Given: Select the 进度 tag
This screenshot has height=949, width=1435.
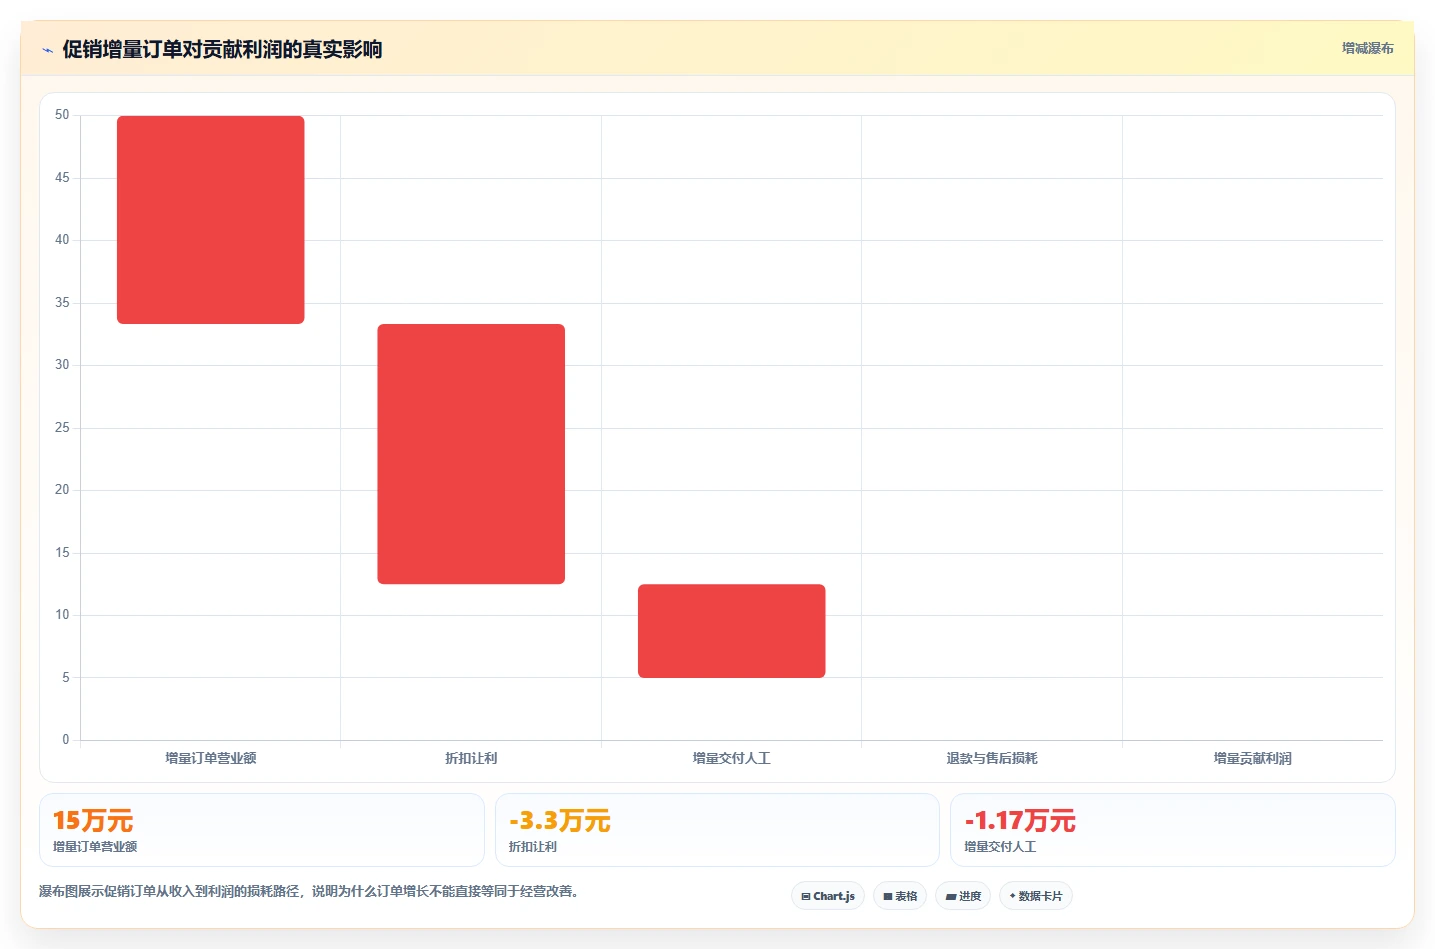Looking at the screenshot, I should [x=963, y=896].
